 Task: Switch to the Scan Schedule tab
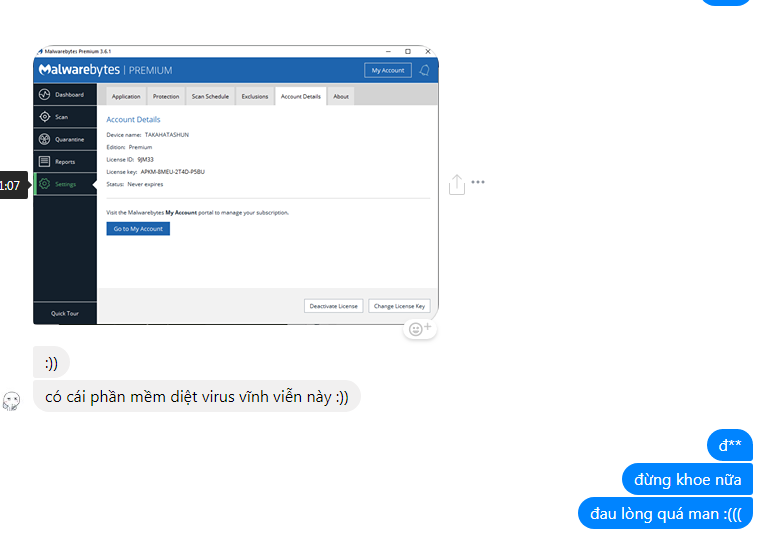pos(210,97)
